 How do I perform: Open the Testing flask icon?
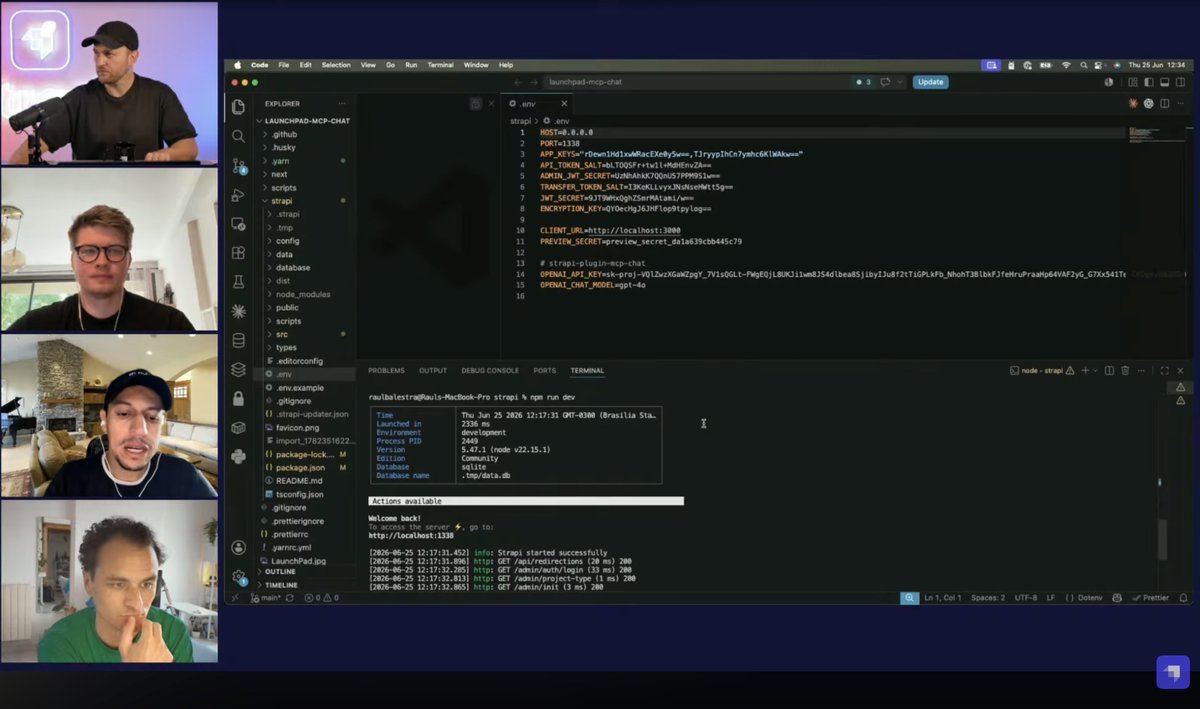[x=238, y=282]
